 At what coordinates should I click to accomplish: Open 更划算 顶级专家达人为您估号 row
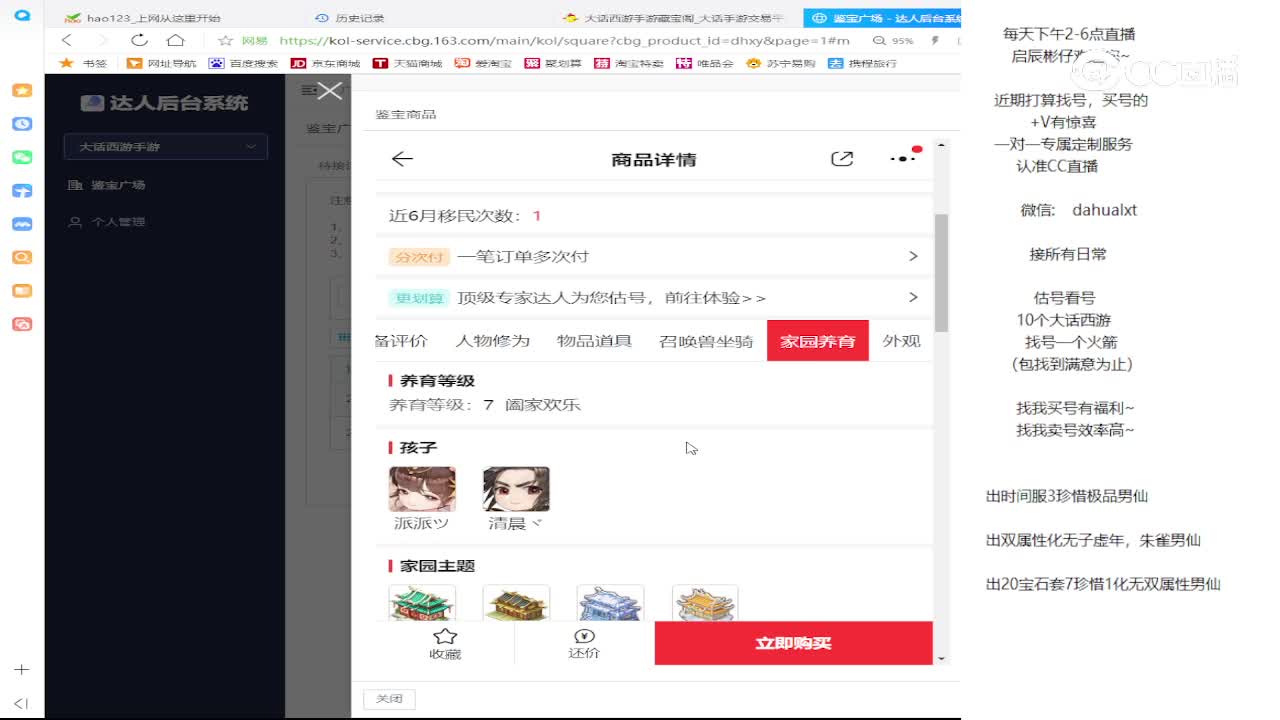pos(654,297)
